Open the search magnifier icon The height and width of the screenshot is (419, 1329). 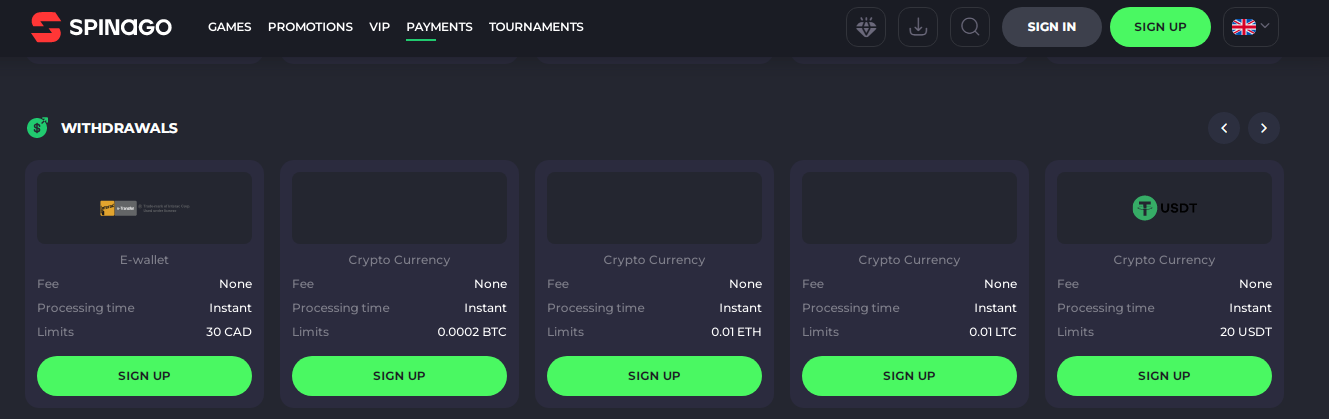[x=969, y=27]
